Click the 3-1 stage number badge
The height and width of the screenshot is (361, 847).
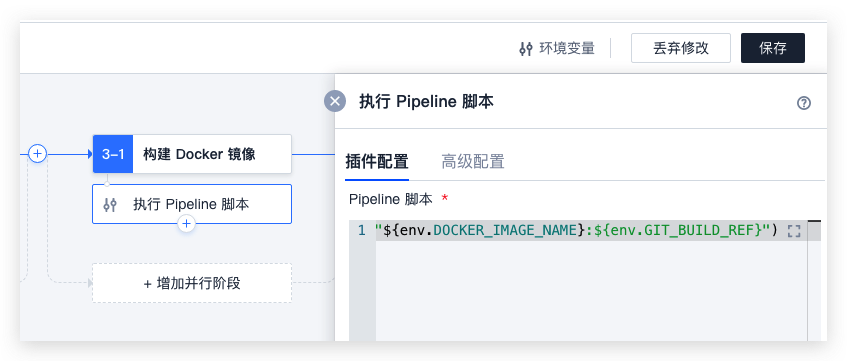[113, 154]
